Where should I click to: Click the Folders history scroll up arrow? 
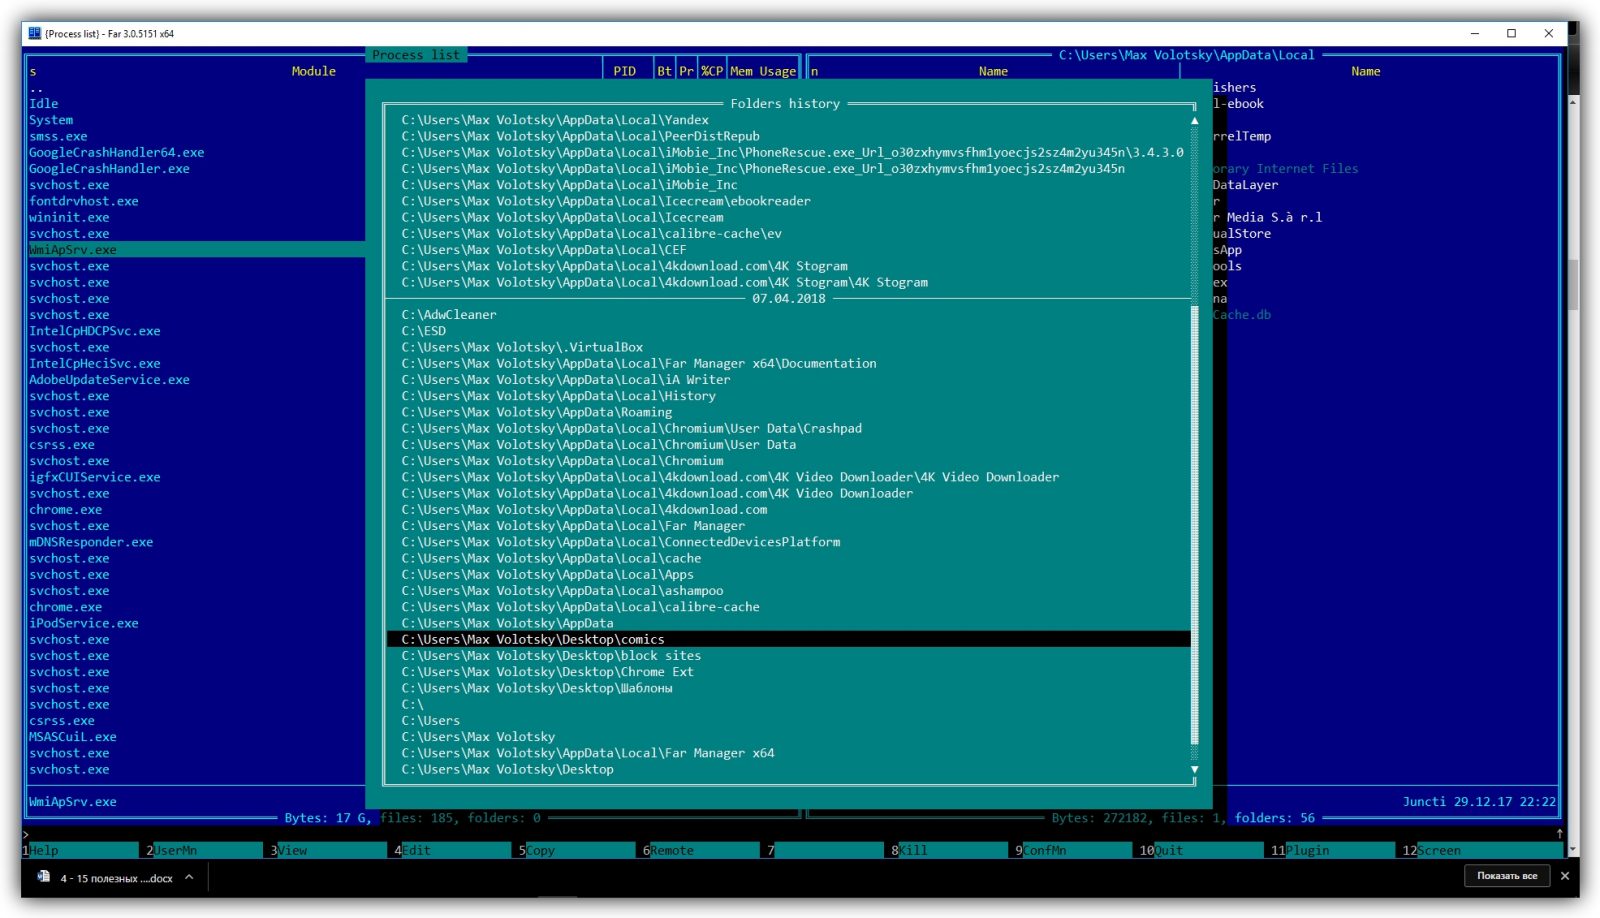click(1194, 120)
